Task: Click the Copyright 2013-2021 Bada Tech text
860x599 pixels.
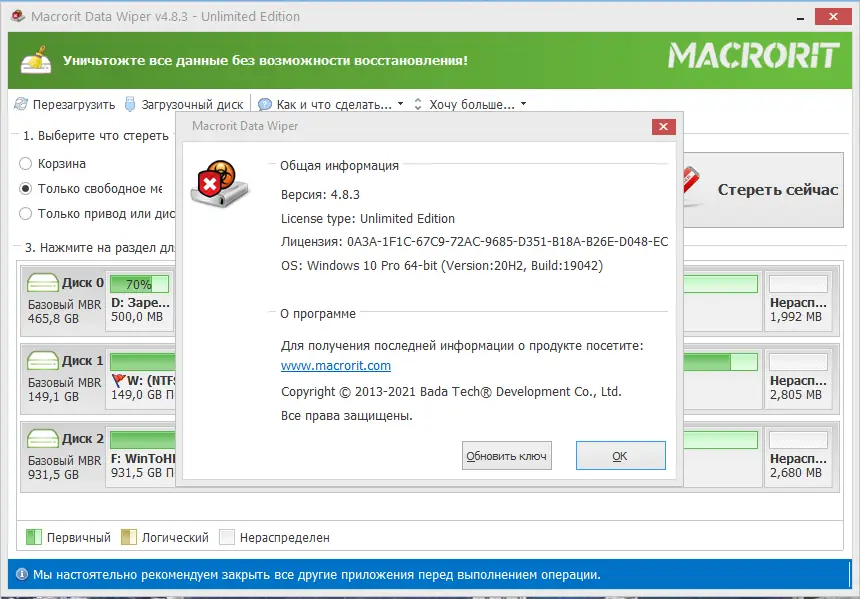Action: pos(451,392)
